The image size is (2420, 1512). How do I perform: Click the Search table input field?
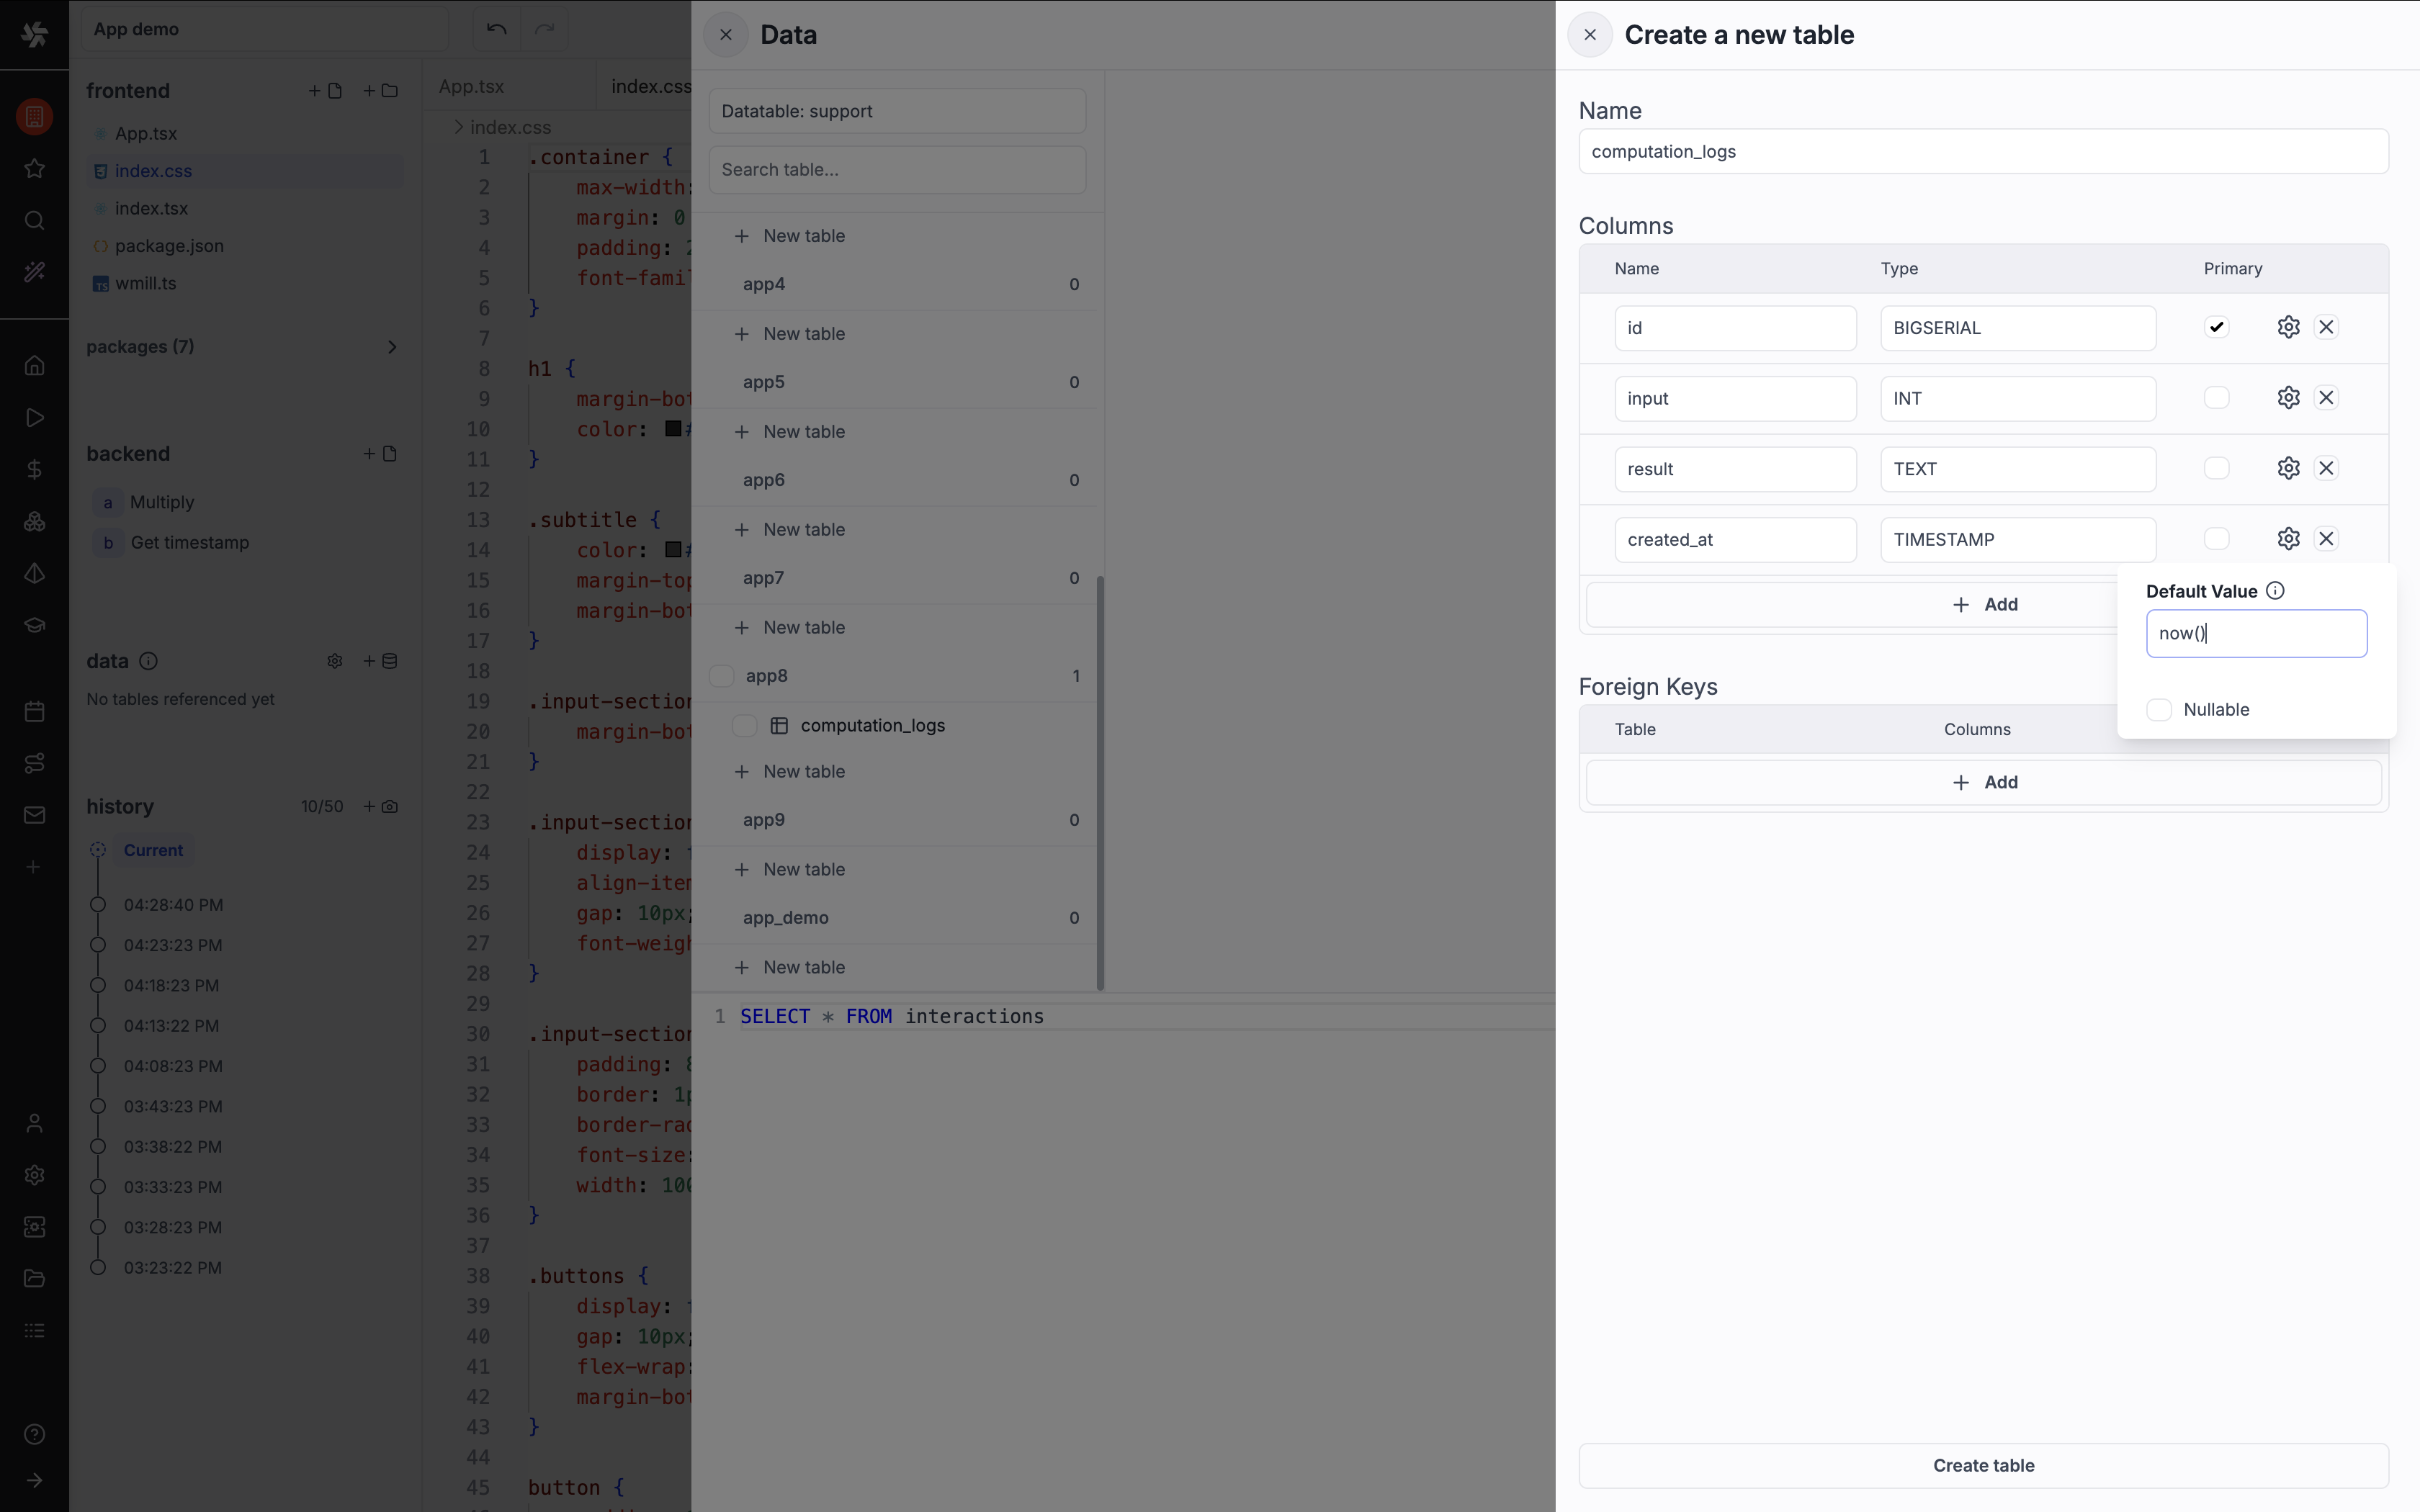pyautogui.click(x=897, y=169)
